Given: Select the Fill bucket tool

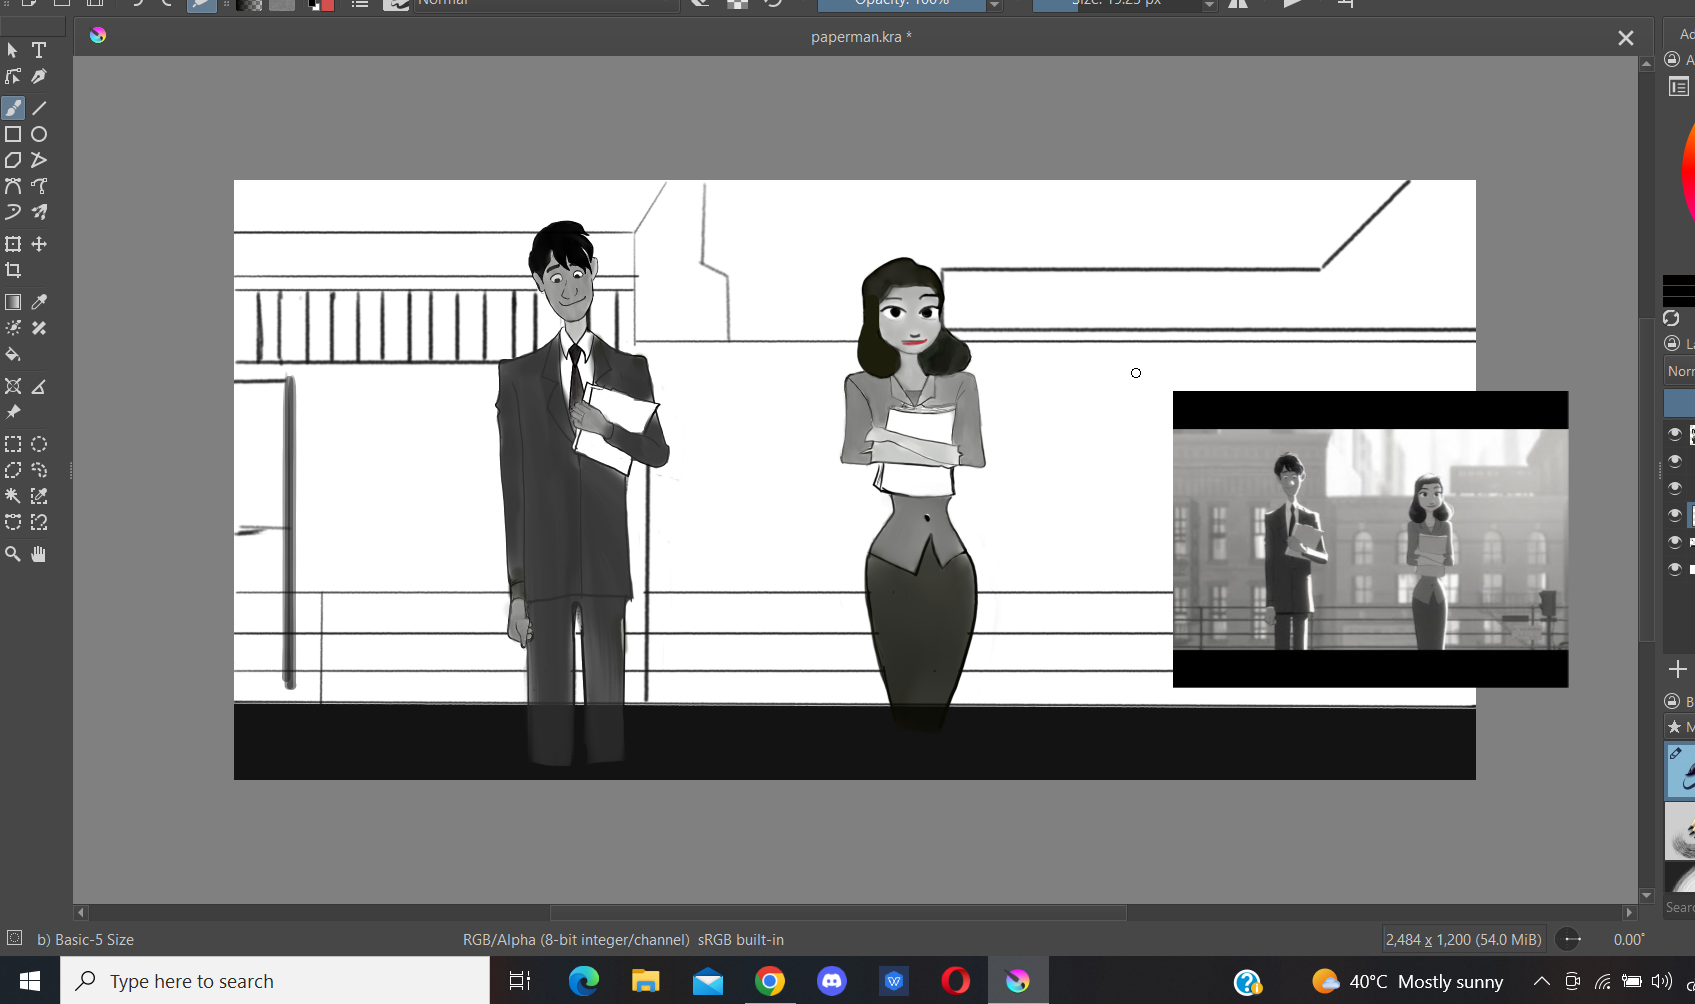Looking at the screenshot, I should tap(13, 354).
